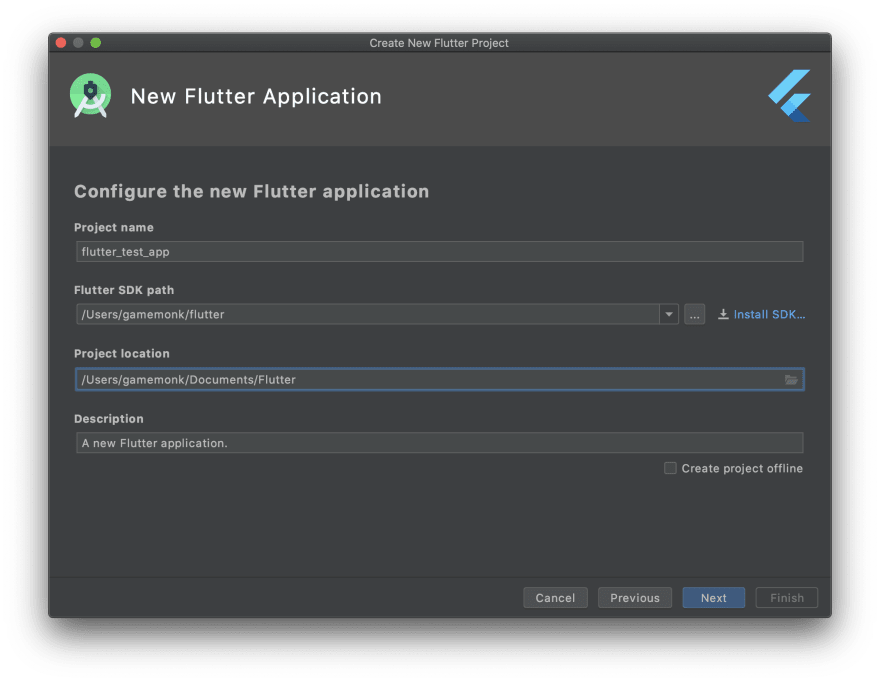This screenshot has width=880, height=682.
Task: Proceed with the Next button
Action: [x=713, y=598]
